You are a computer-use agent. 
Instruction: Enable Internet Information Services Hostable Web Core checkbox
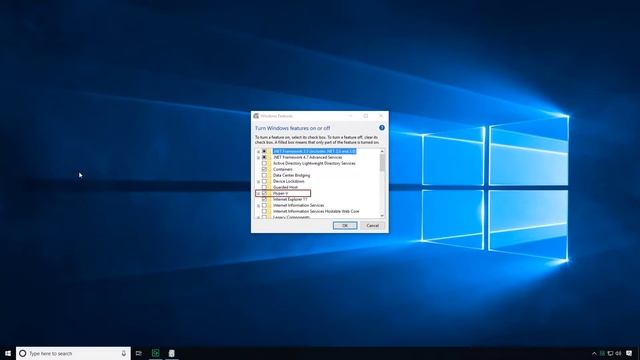click(x=264, y=211)
